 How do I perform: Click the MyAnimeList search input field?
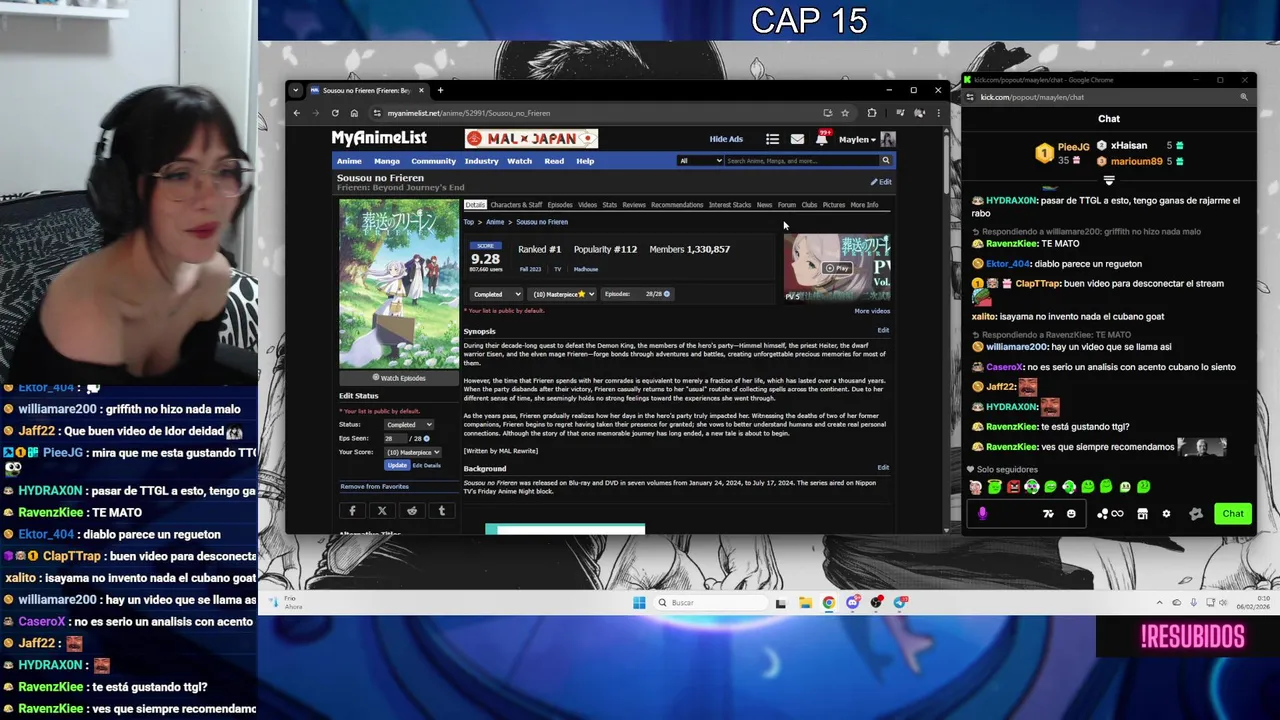click(x=801, y=160)
